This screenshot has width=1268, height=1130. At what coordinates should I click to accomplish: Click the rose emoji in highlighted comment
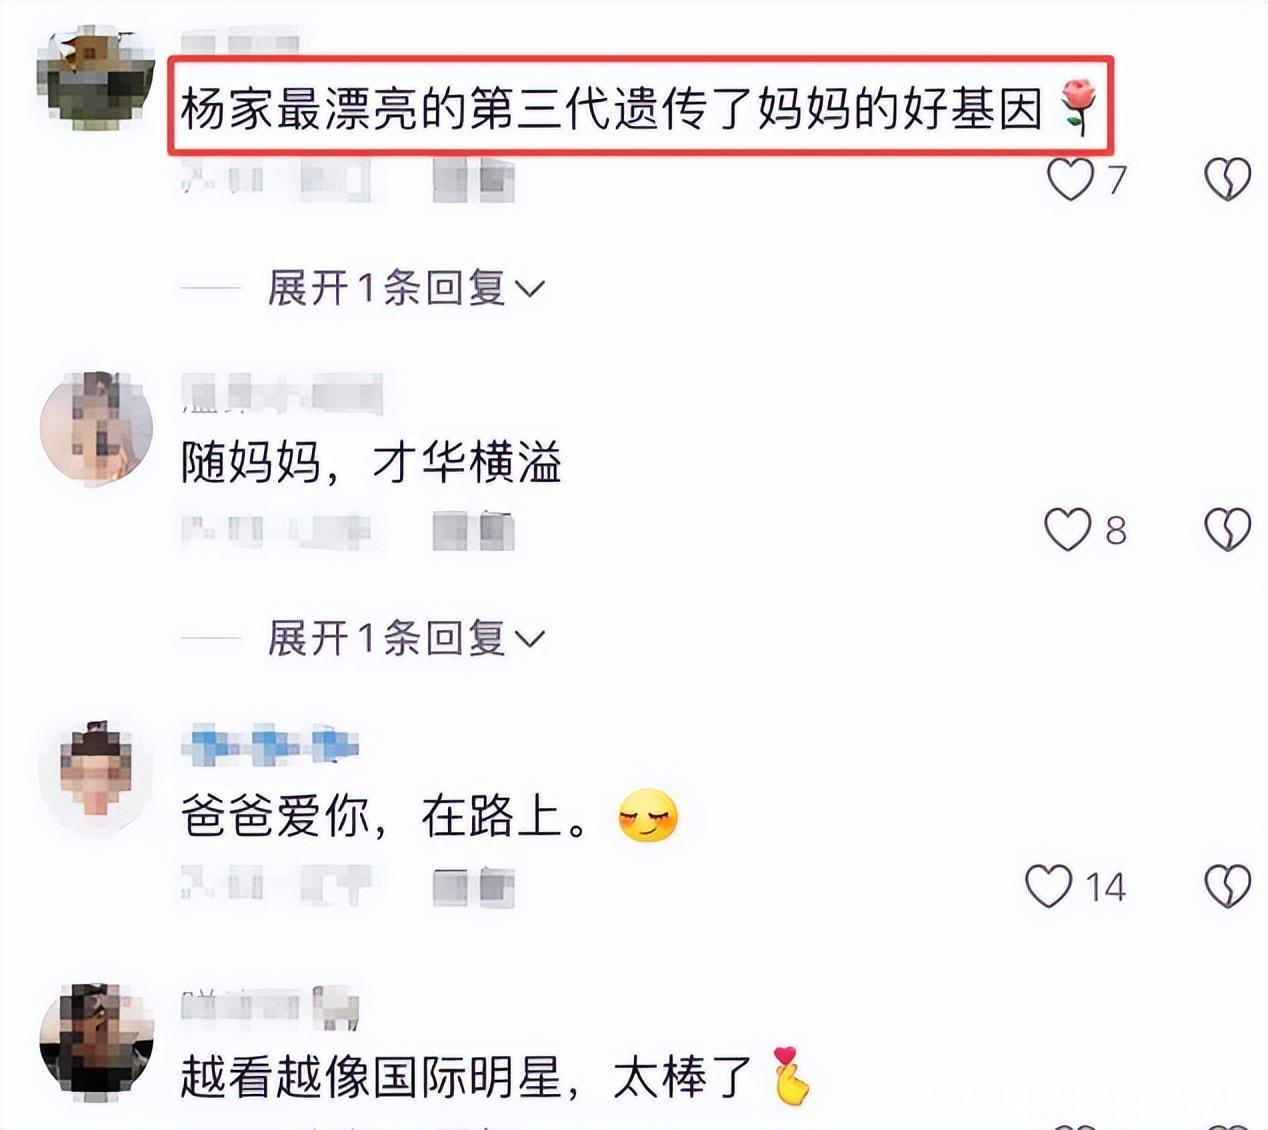[x=1077, y=107]
